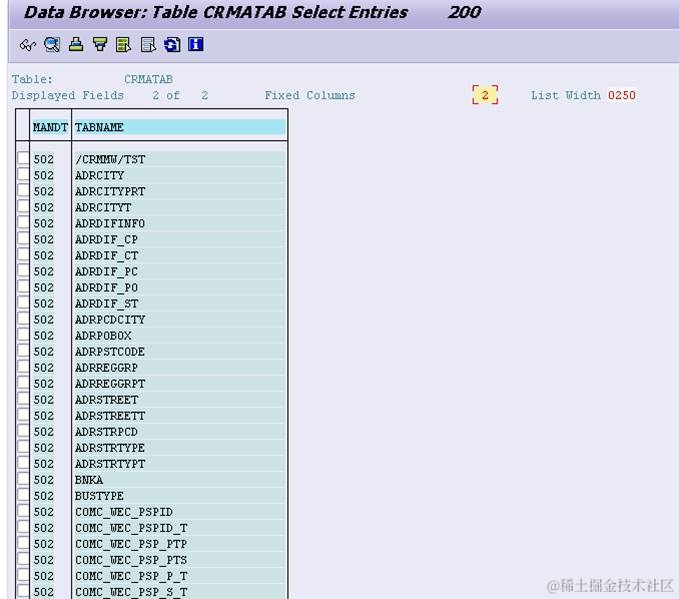The height and width of the screenshot is (599, 679).
Task: Click the ADRDIFINFO table name cell
Action: 179,223
